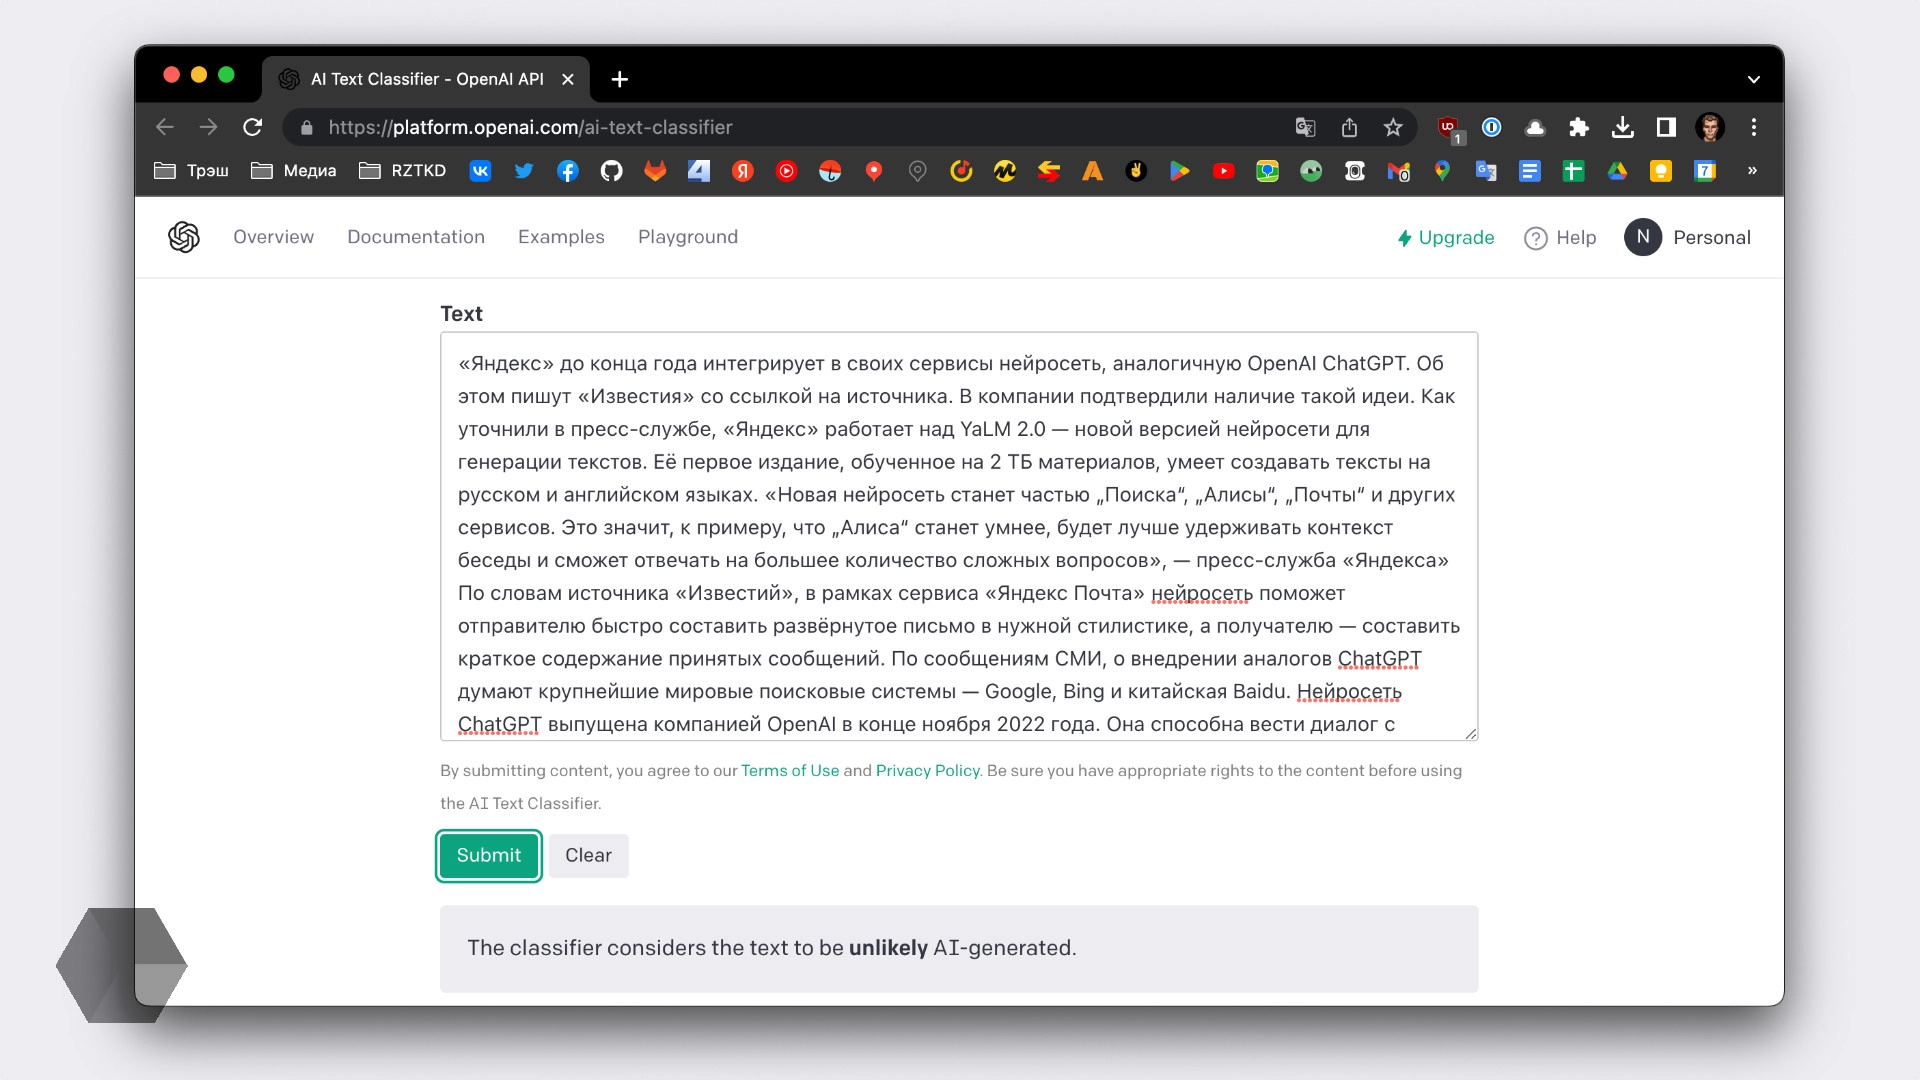Open the YouTube Music bookmark icon
Viewport: 1920px width, 1080px height.
pos(787,171)
